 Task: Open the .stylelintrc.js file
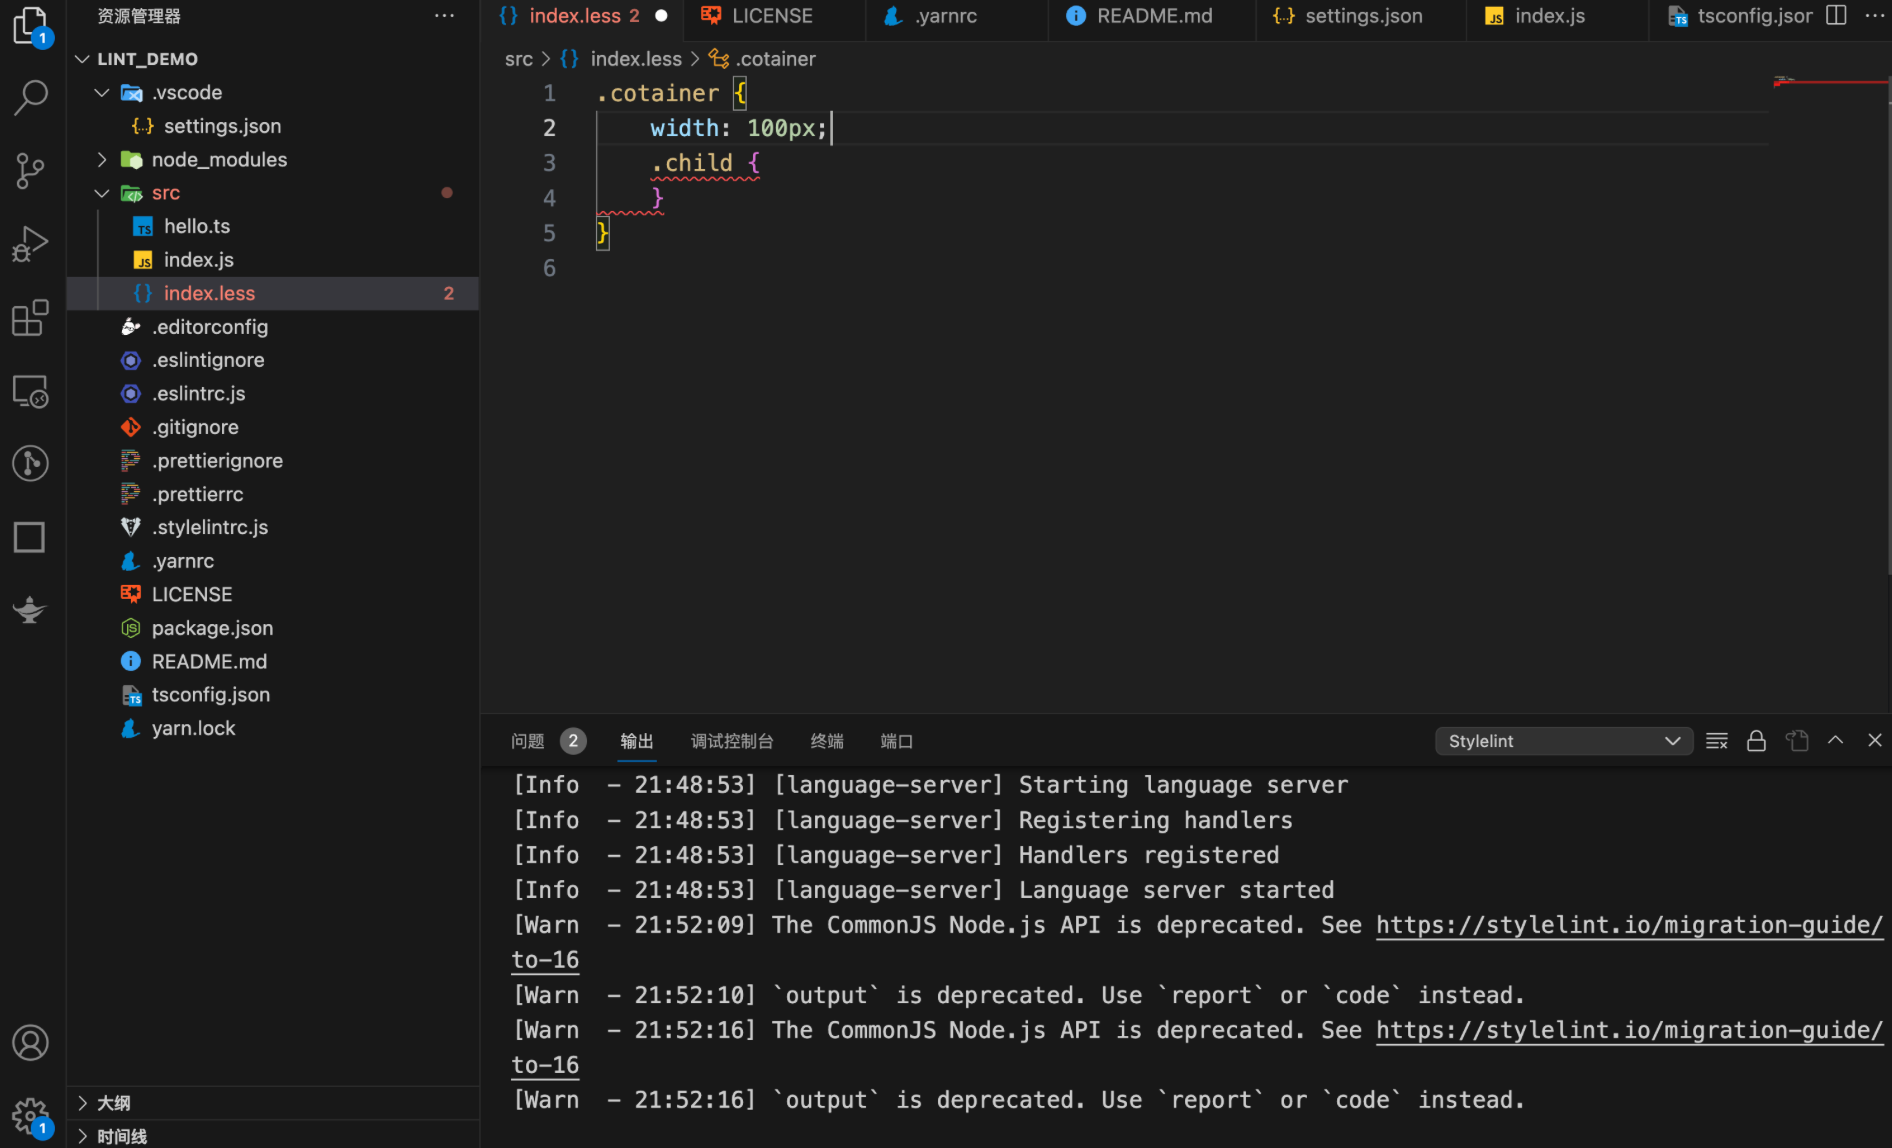click(273, 527)
